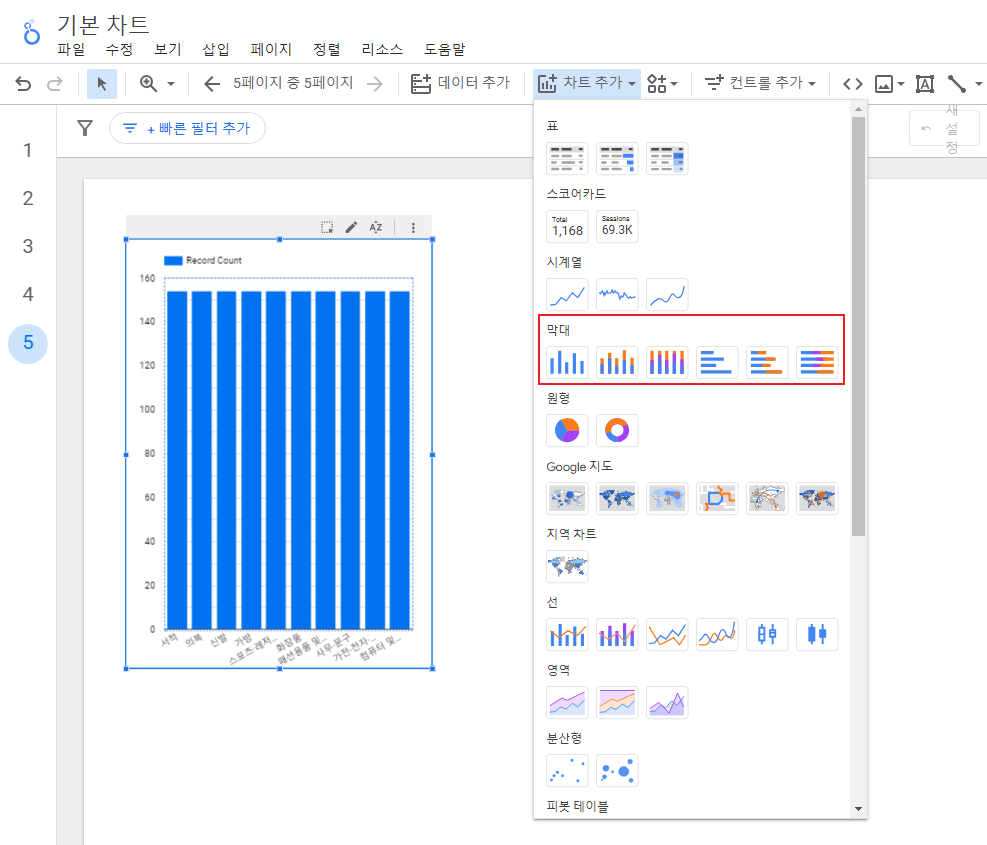Open community visualizations and components dropdown
987x845 pixels.
662,83
